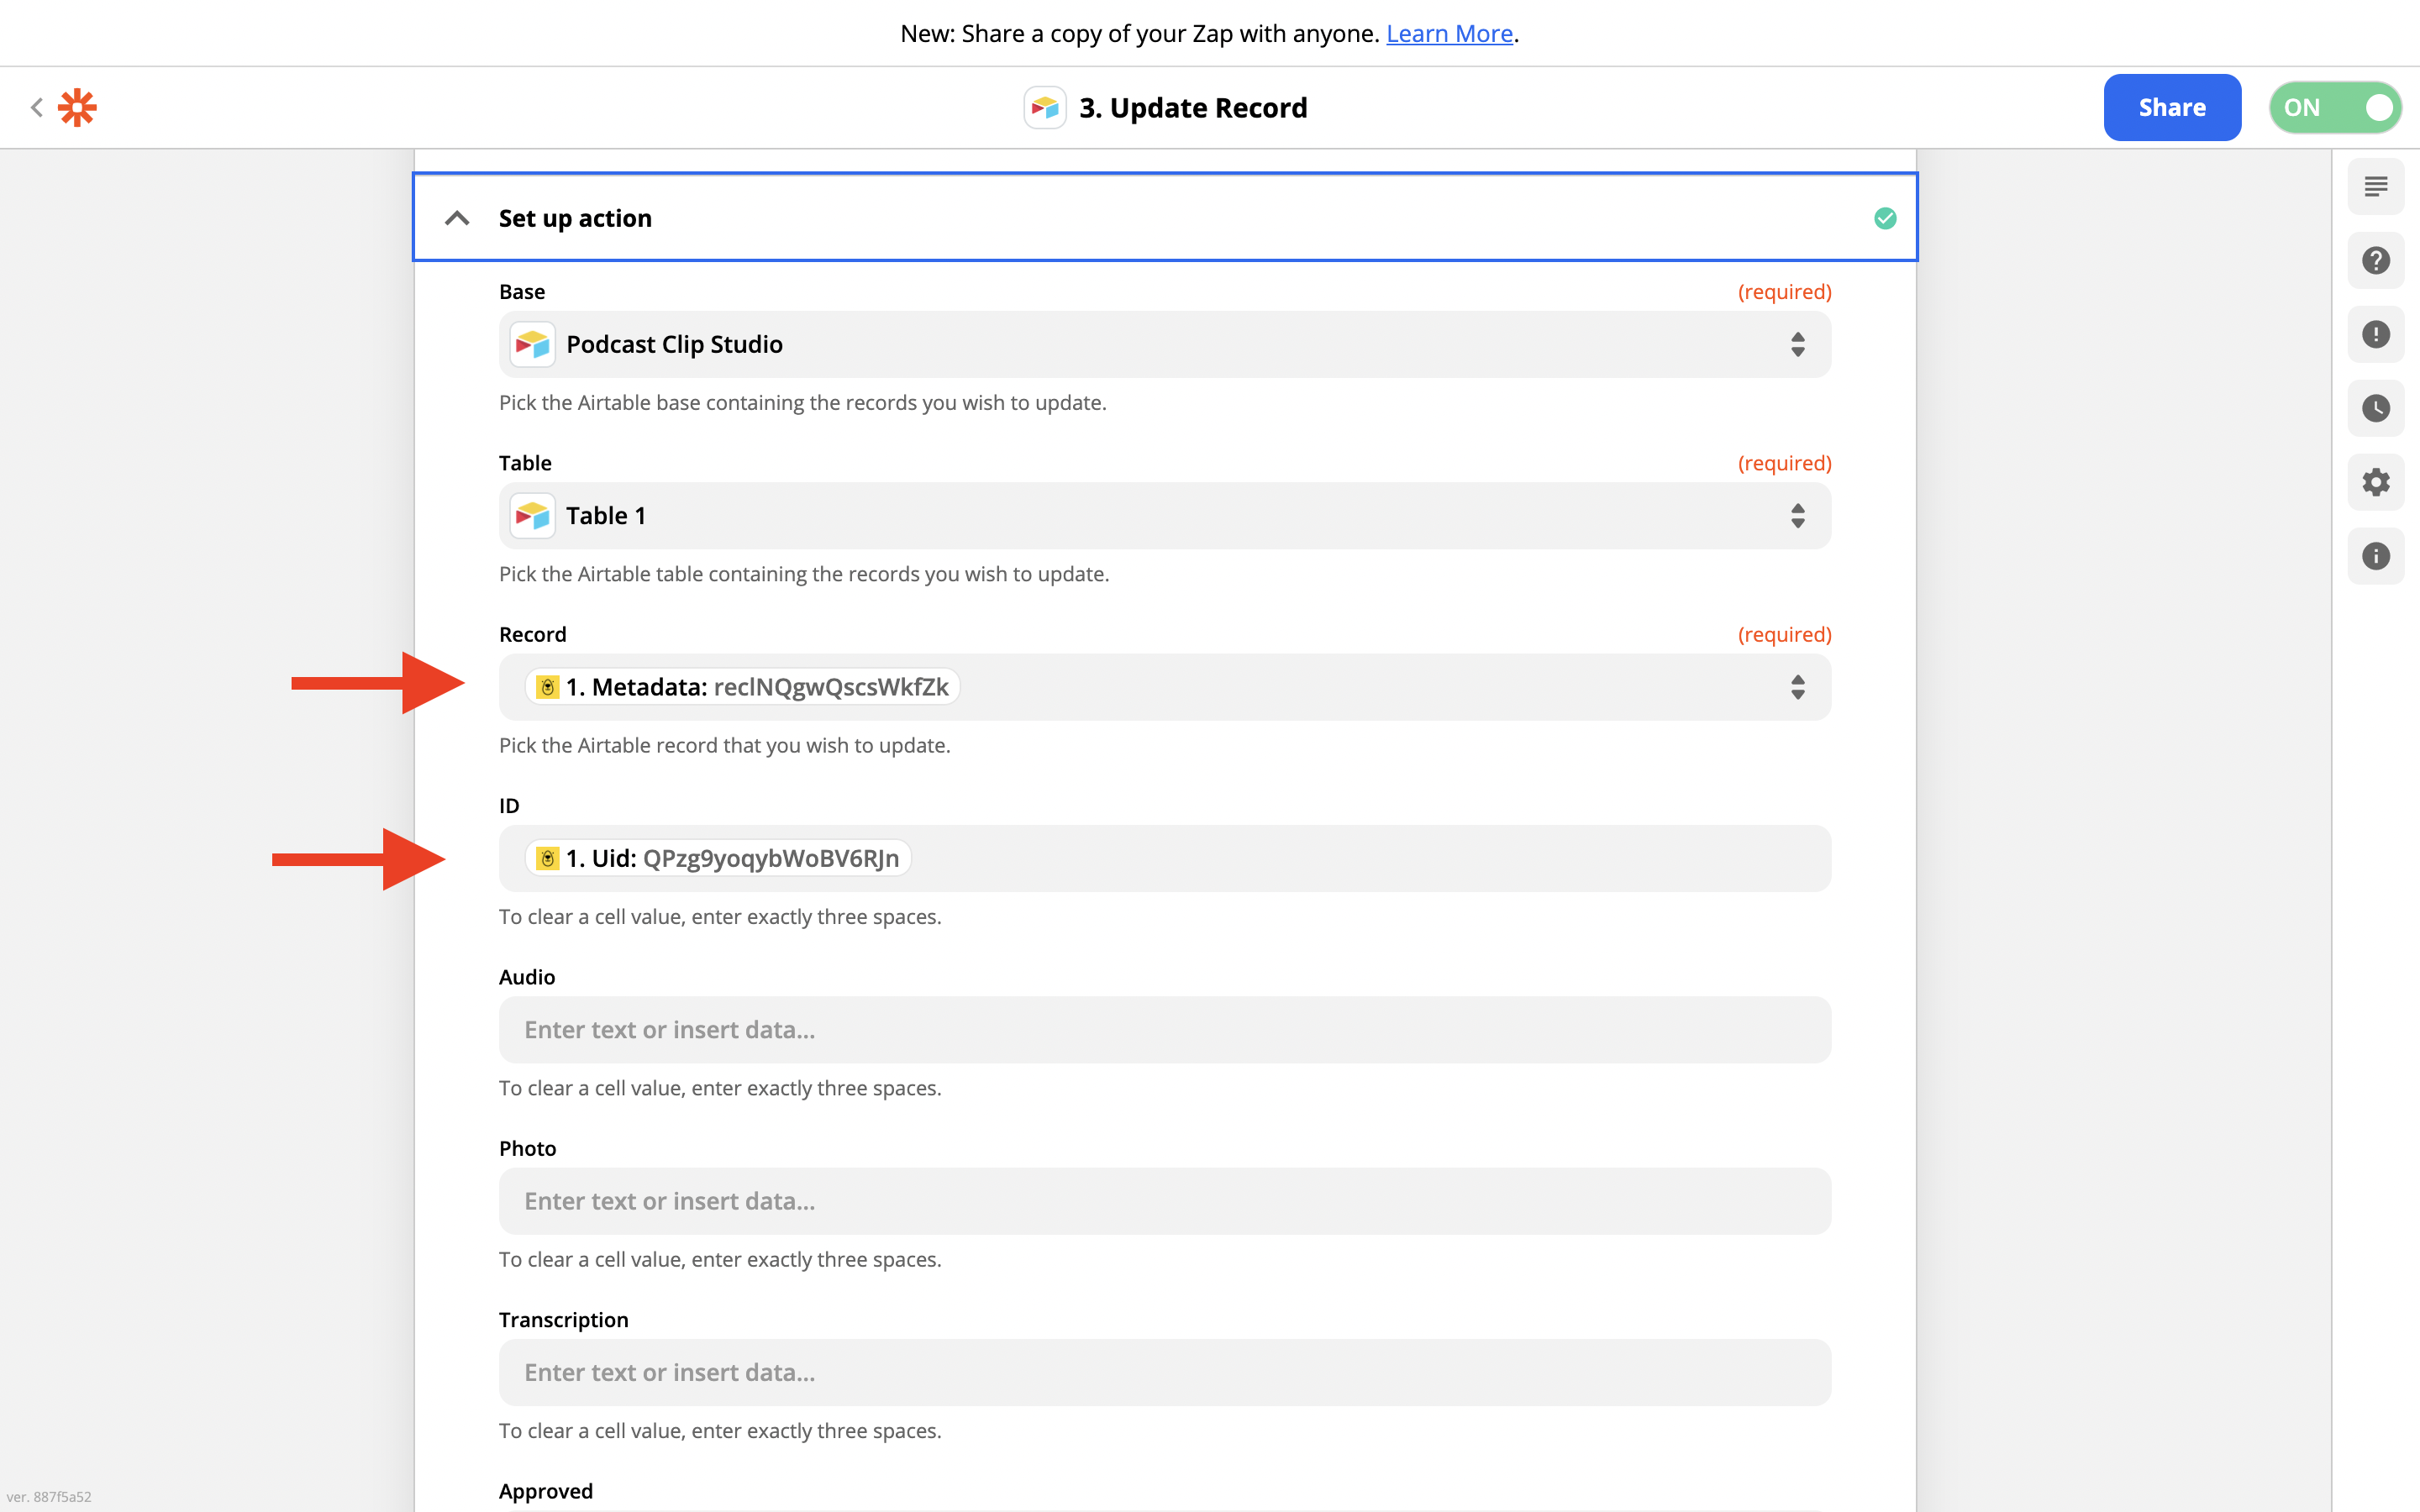The height and width of the screenshot is (1512, 2420).
Task: Collapse the Set up action section
Action: point(457,218)
